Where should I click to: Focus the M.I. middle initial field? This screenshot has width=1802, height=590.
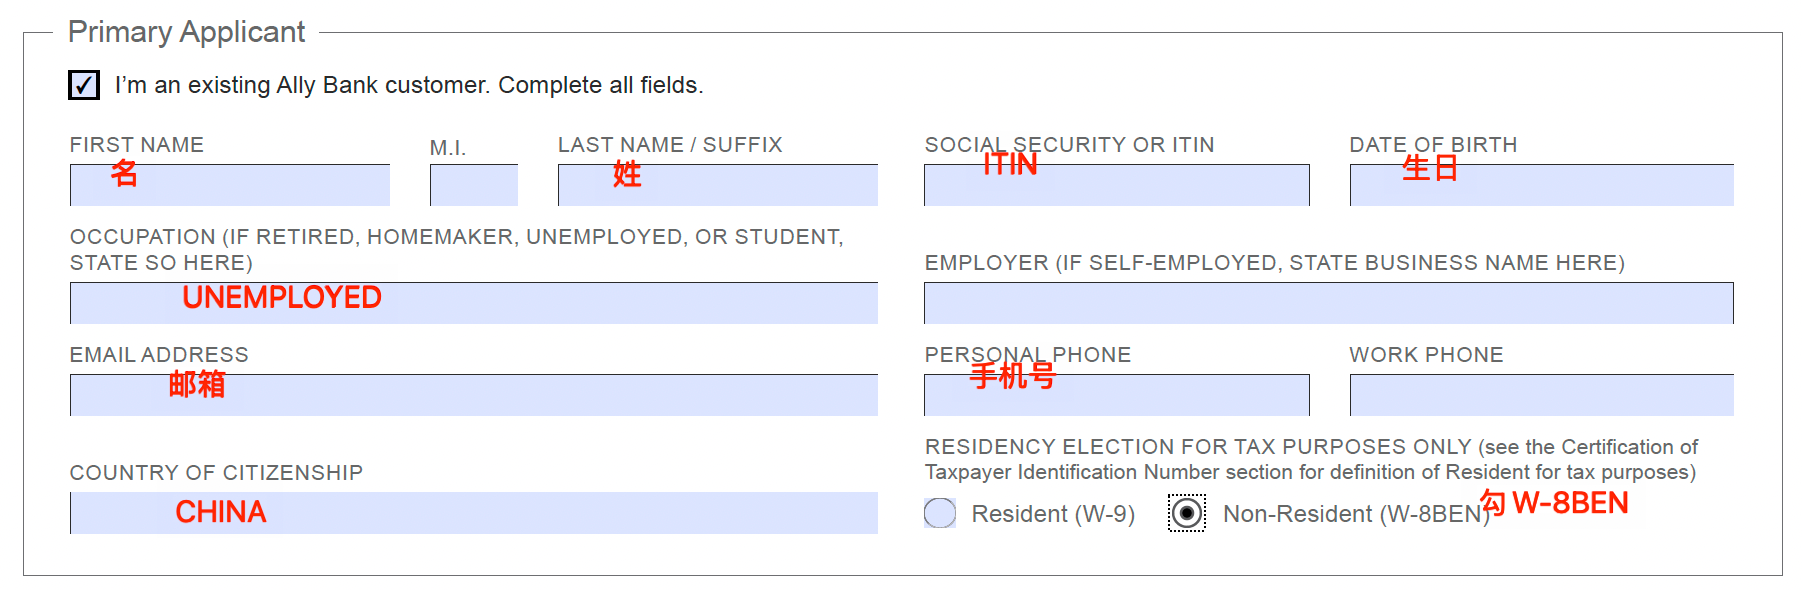point(474,186)
